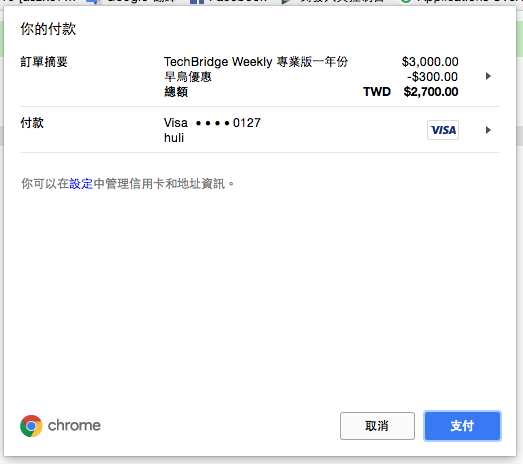Select the 你的付款 dialog title

pos(48,29)
